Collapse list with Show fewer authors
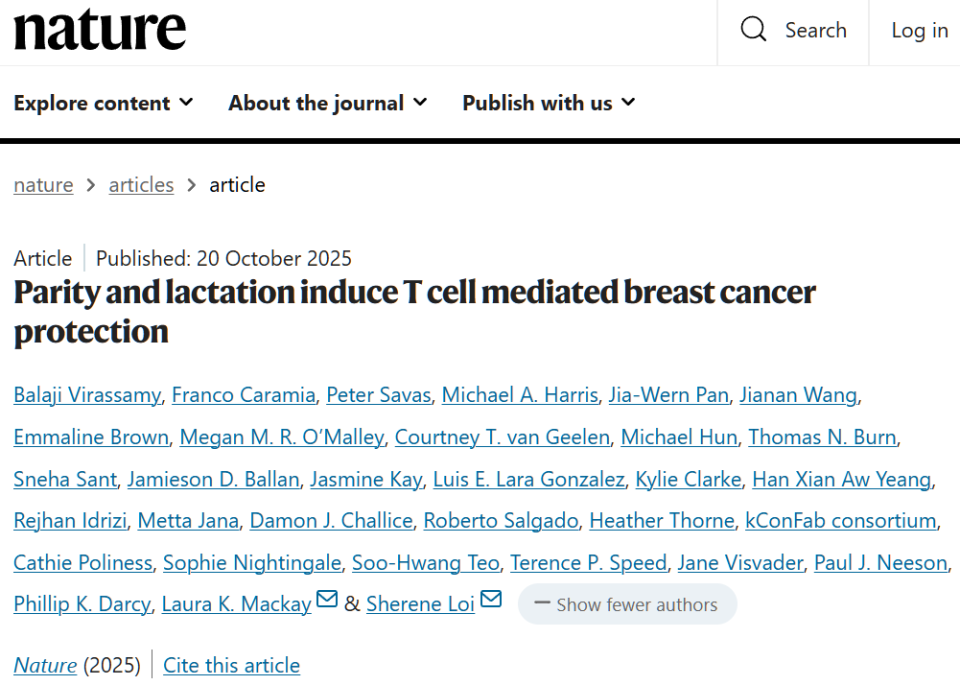Viewport: 960px width, 685px height. tap(627, 604)
